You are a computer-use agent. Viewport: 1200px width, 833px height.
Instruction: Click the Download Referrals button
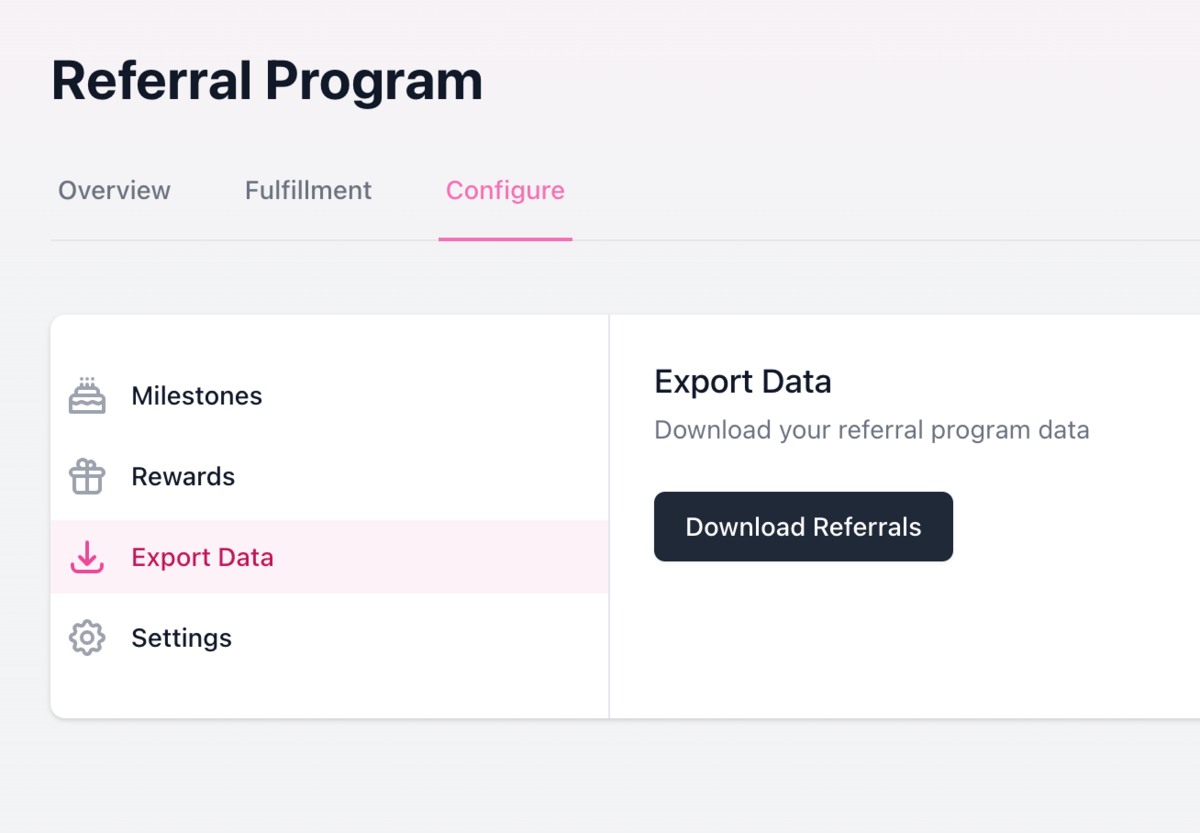[803, 526]
